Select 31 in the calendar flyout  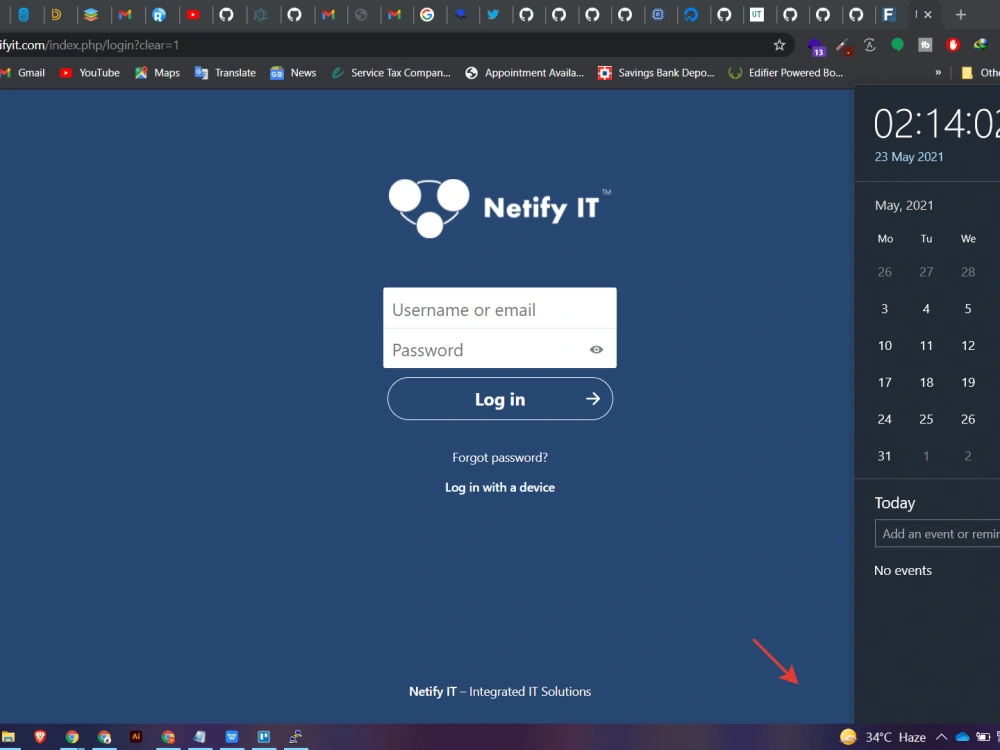point(884,456)
